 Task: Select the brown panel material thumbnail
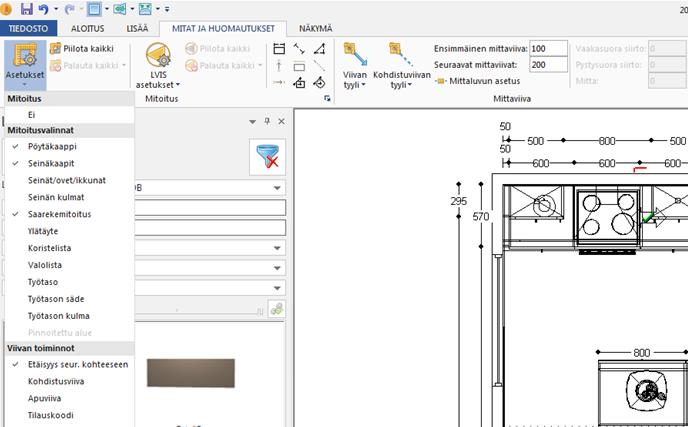pyautogui.click(x=191, y=373)
